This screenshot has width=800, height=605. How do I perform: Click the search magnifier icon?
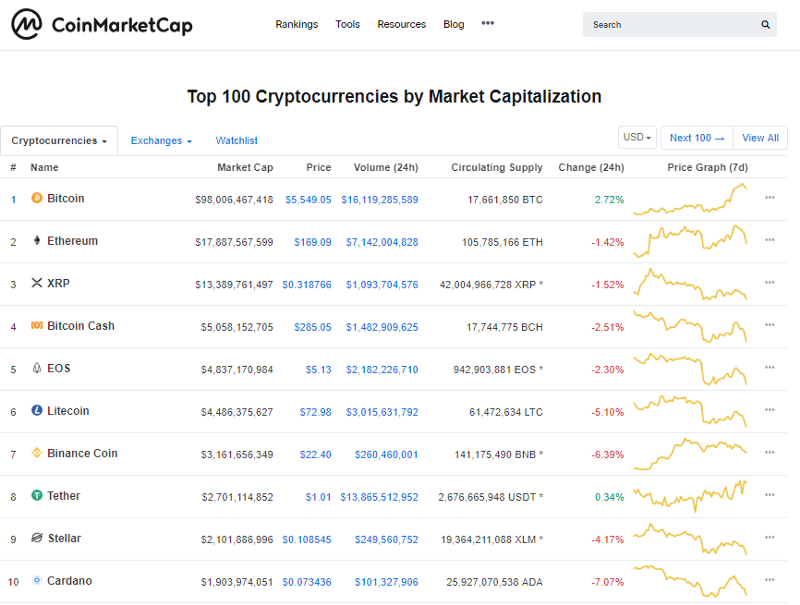[765, 24]
